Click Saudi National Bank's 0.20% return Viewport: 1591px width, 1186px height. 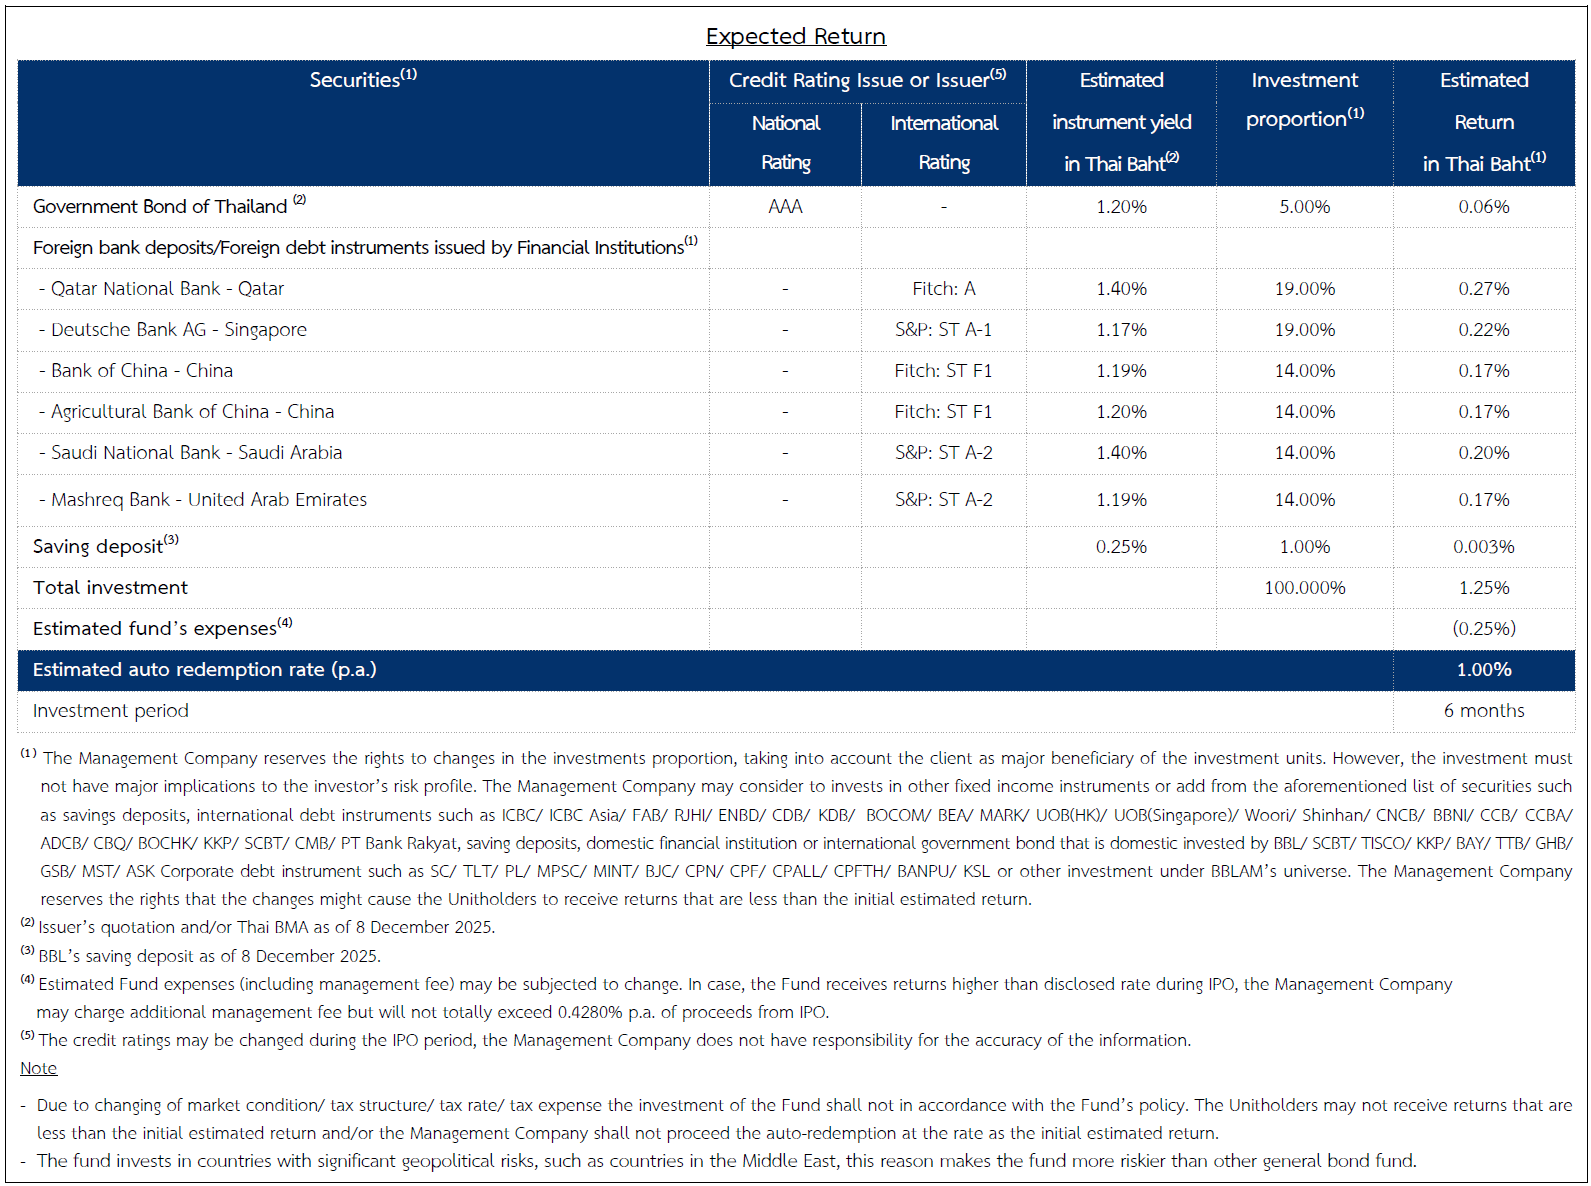coord(1483,453)
